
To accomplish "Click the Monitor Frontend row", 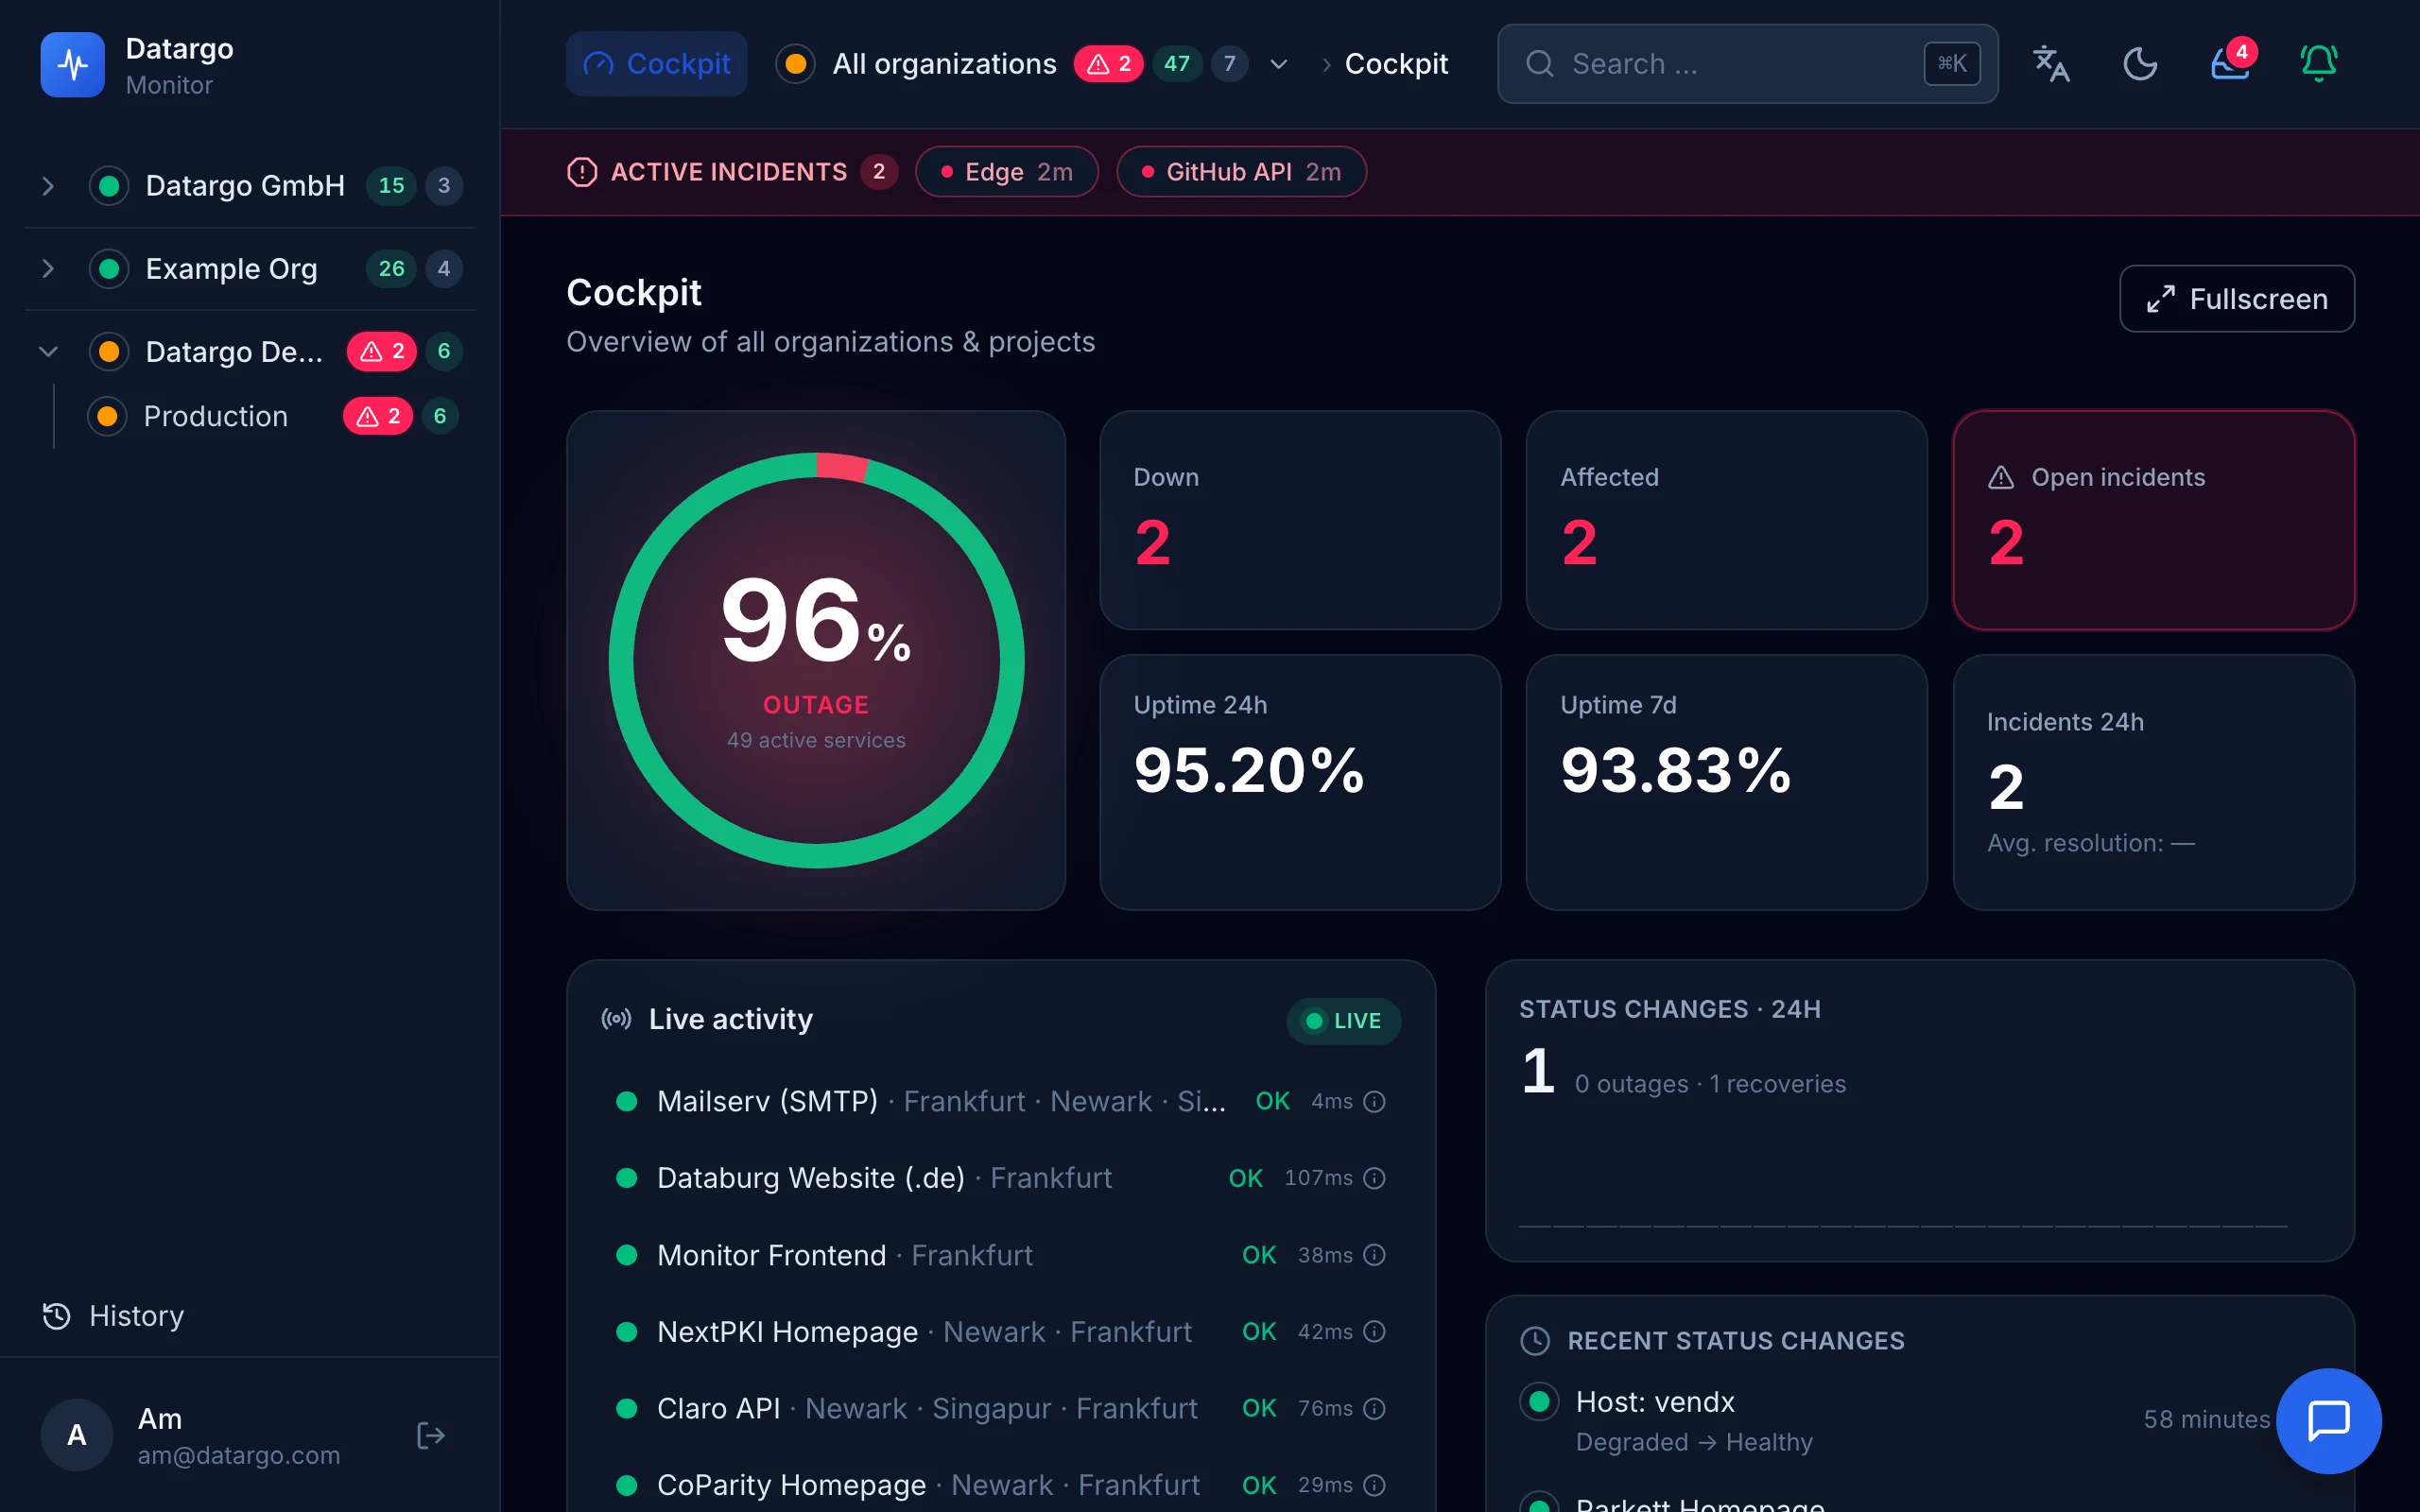I will 1001,1255.
